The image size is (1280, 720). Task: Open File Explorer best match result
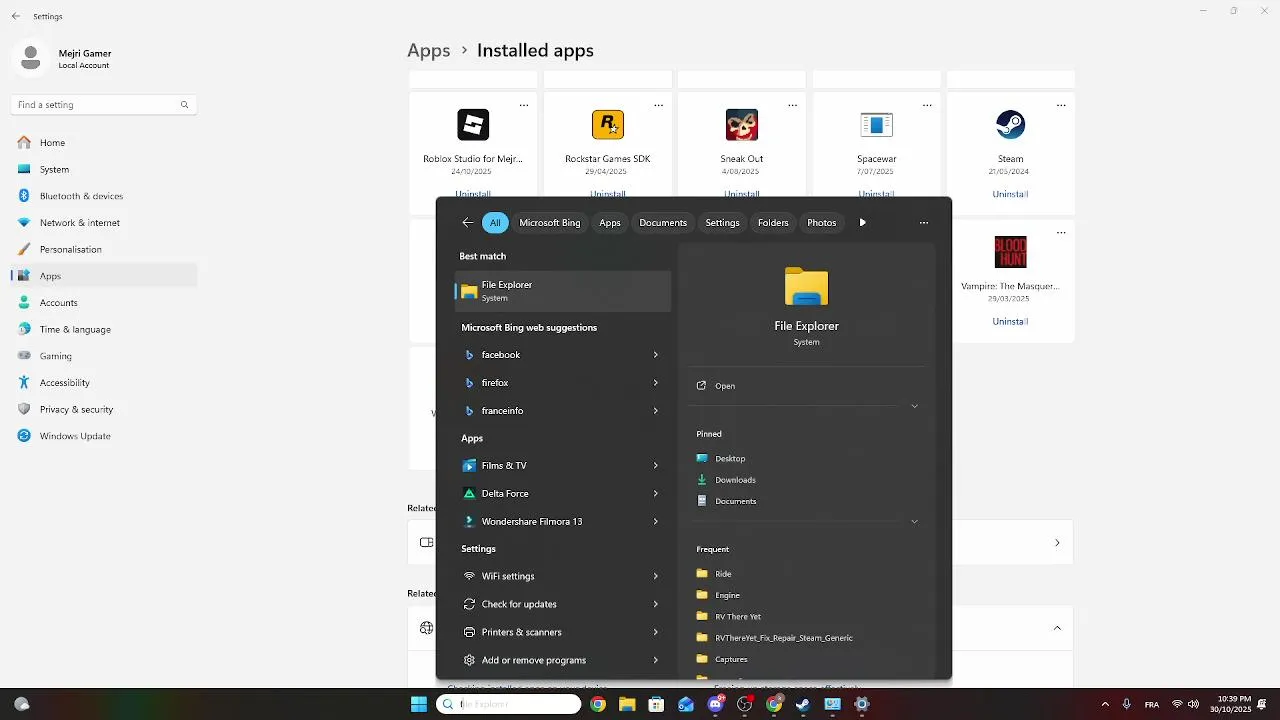563,290
